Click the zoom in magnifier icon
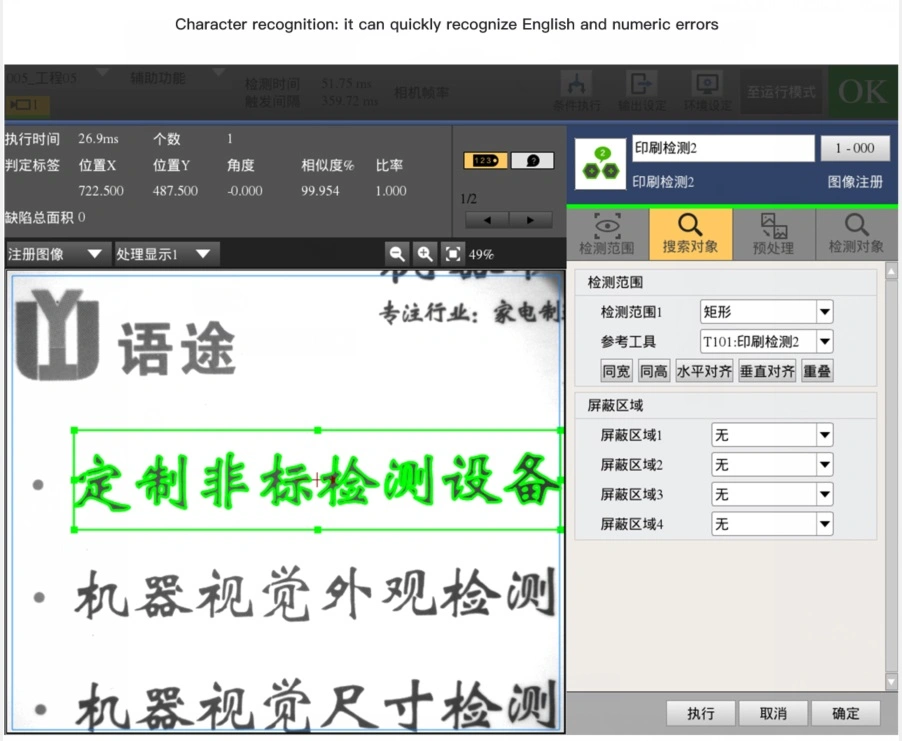The image size is (902, 741). (x=425, y=254)
